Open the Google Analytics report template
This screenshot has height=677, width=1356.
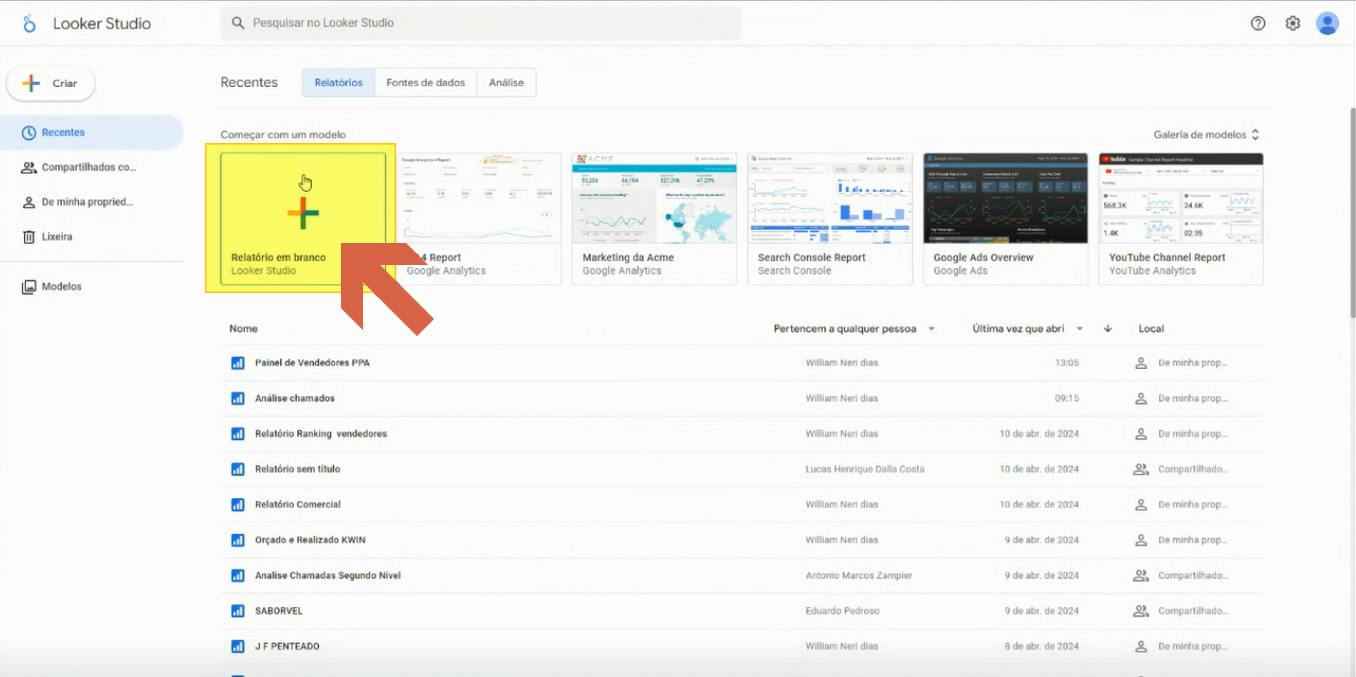coord(479,219)
